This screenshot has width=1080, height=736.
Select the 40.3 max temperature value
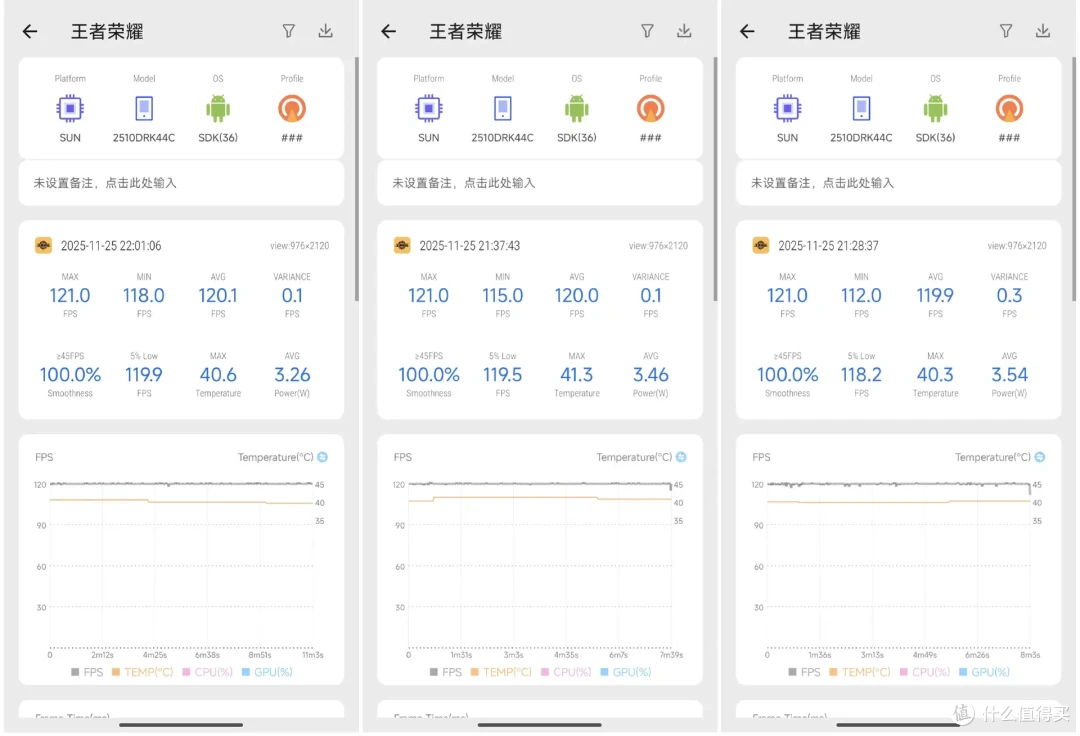935,375
